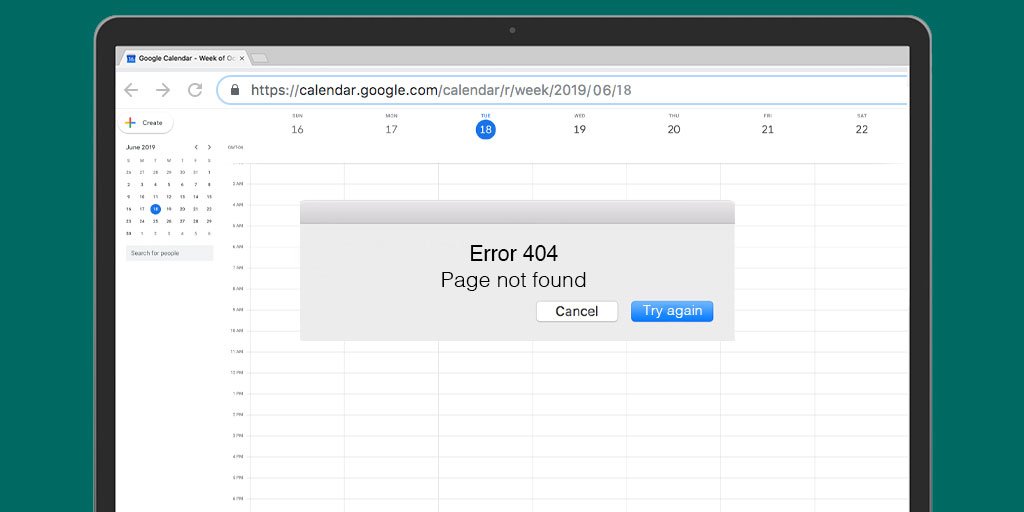Close the Google Calendar browser tab

[242, 58]
